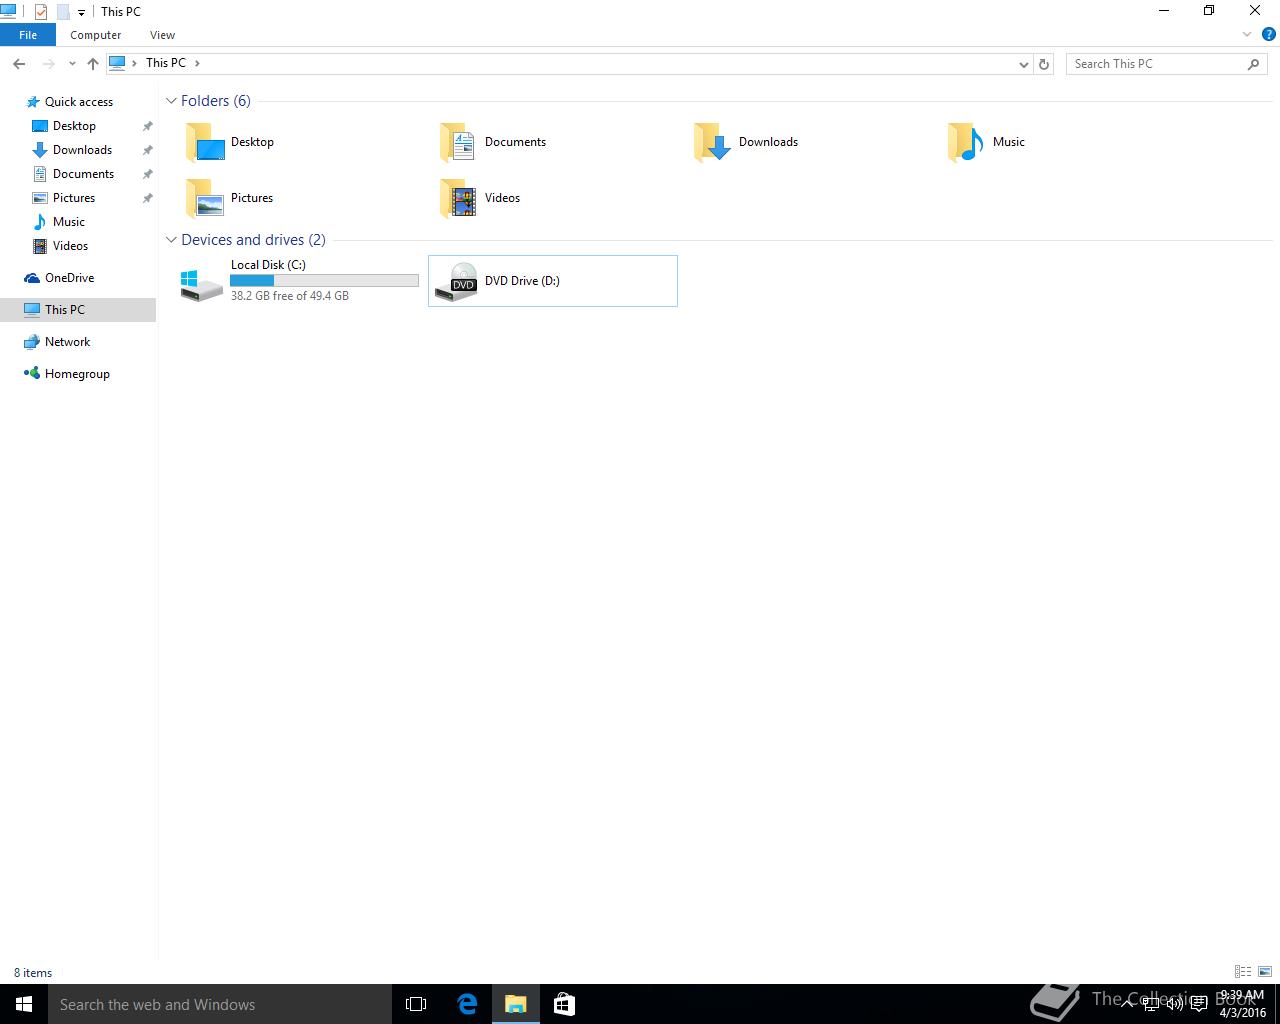Select Quick access in navigation pane
Screen dimensions: 1280x1024
pyautogui.click(x=78, y=102)
